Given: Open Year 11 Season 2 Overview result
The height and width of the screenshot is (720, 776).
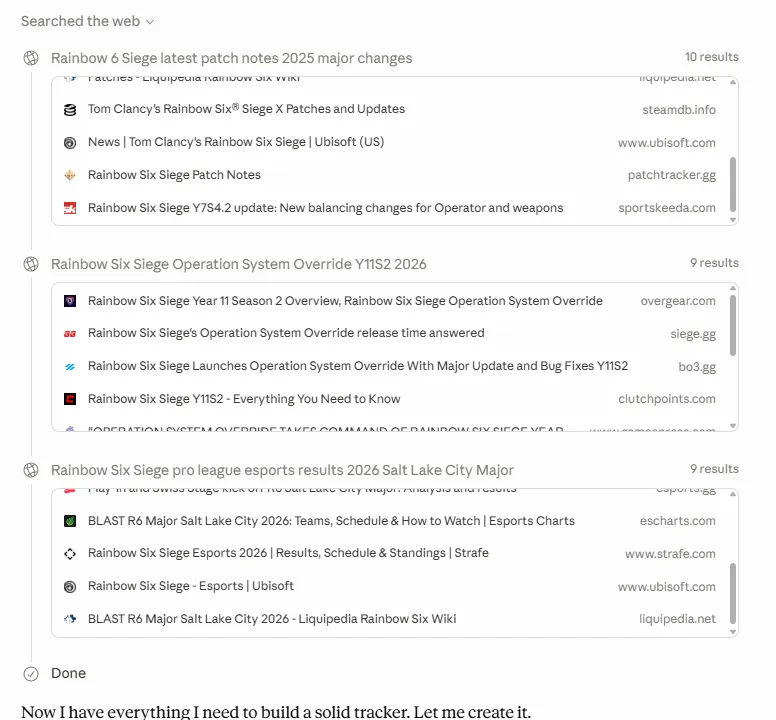Looking at the screenshot, I should (345, 301).
